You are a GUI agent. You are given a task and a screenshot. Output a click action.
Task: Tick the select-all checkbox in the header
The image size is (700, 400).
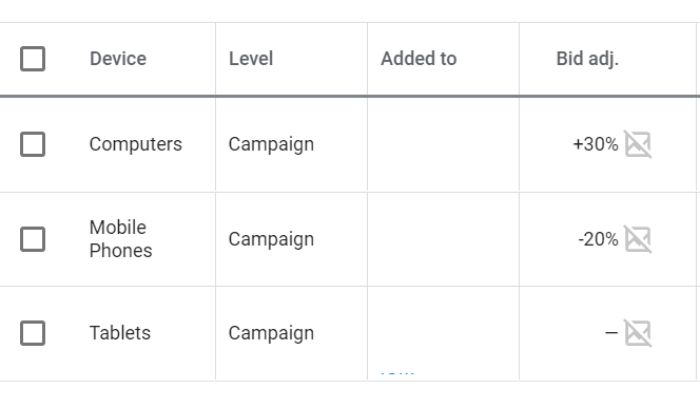(33, 58)
